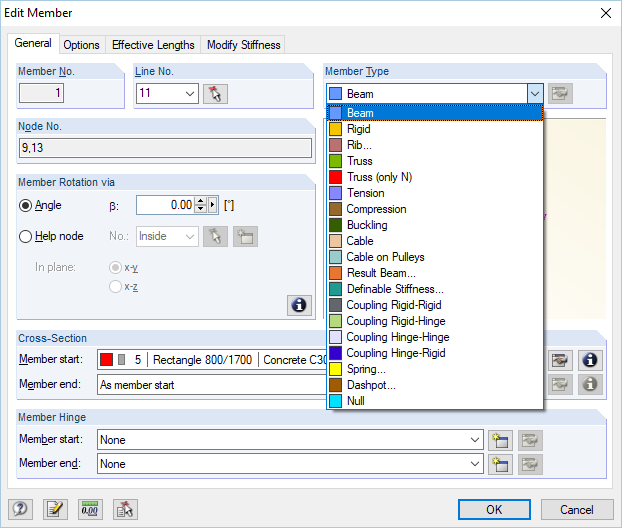622x528 pixels.
Task: Select Definable Stiffness... member type
Action: click(435, 289)
